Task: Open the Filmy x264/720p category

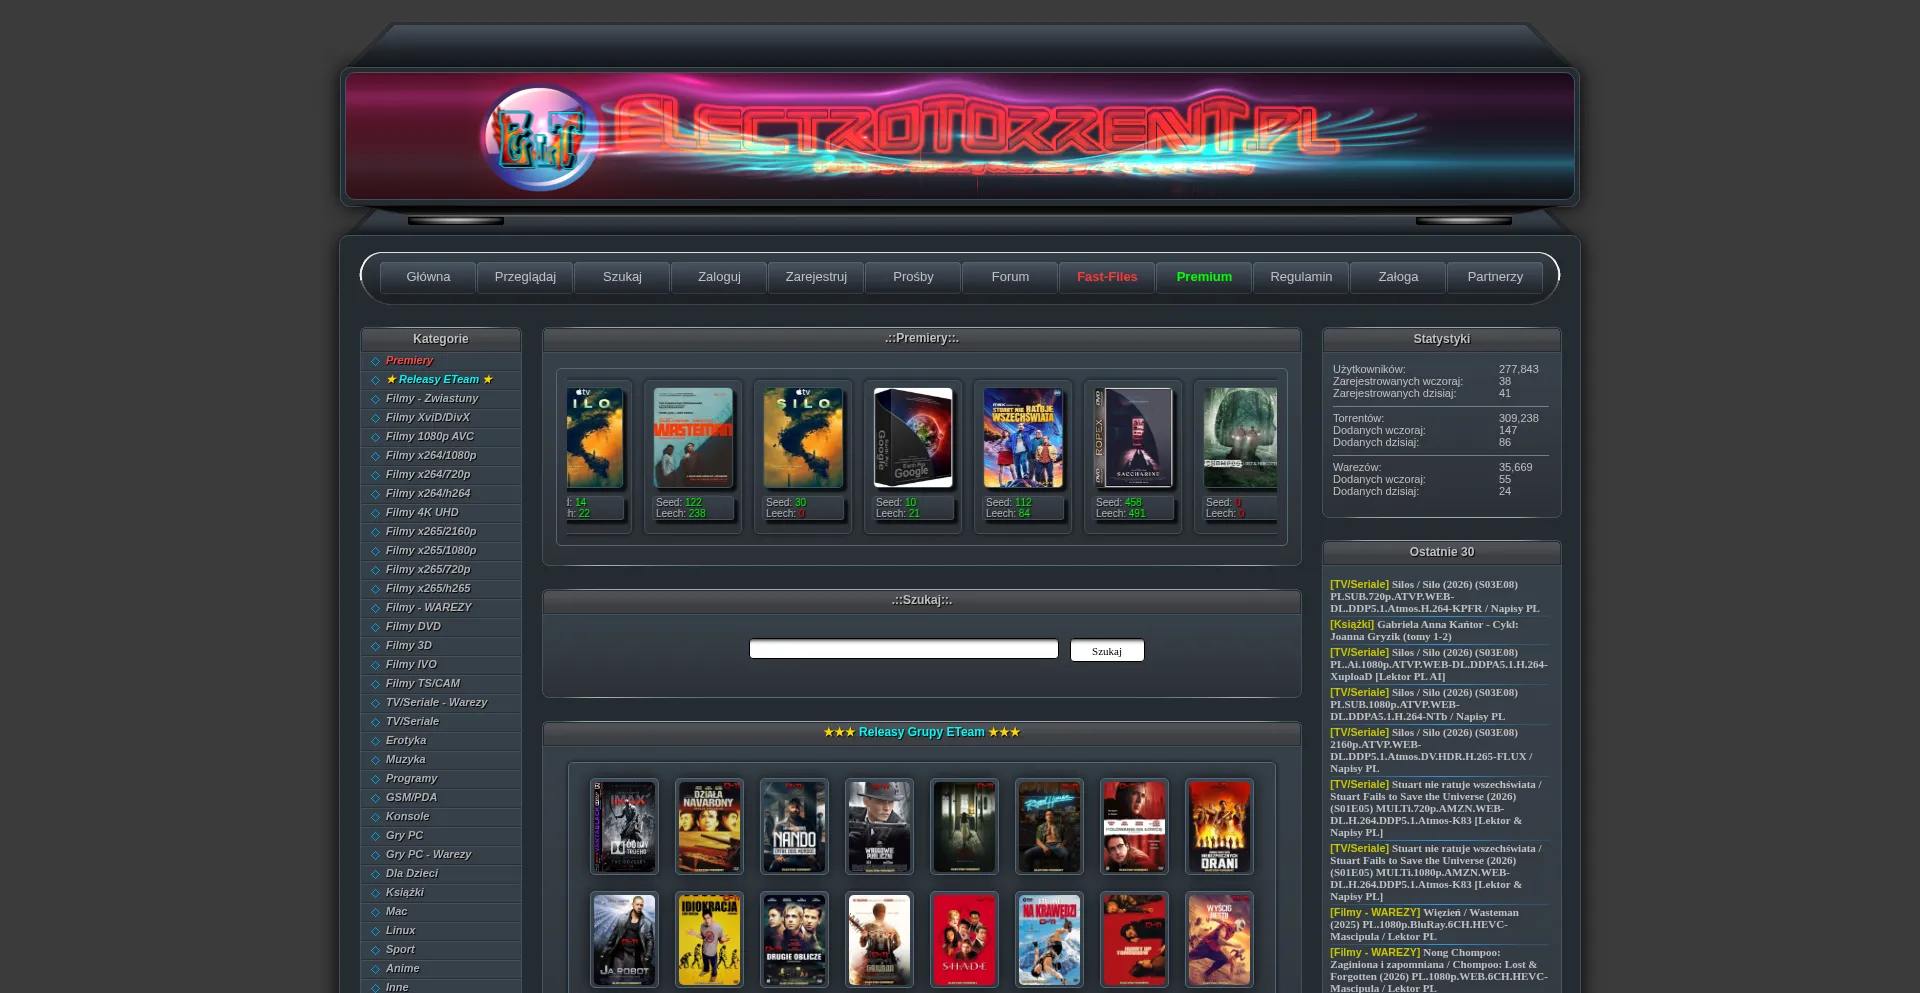Action: (x=428, y=475)
